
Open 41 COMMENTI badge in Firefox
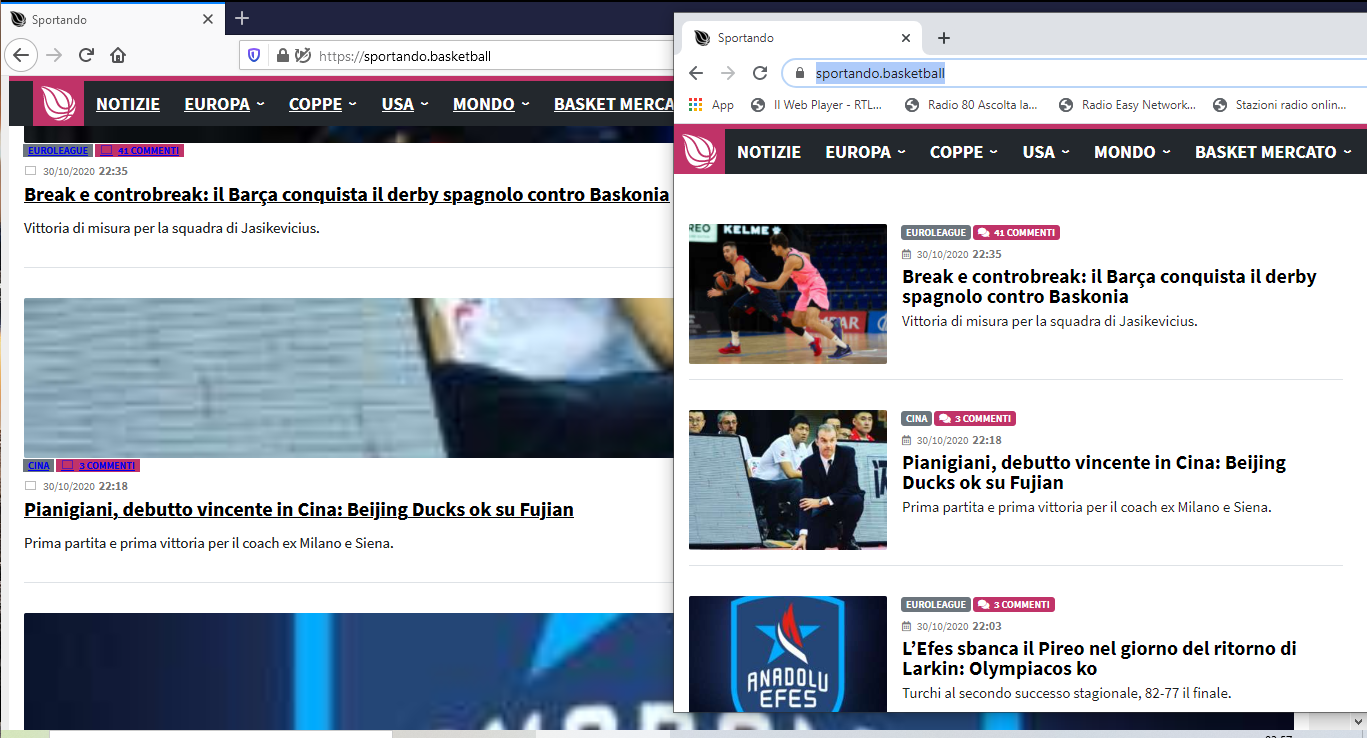pyautogui.click(x=139, y=151)
